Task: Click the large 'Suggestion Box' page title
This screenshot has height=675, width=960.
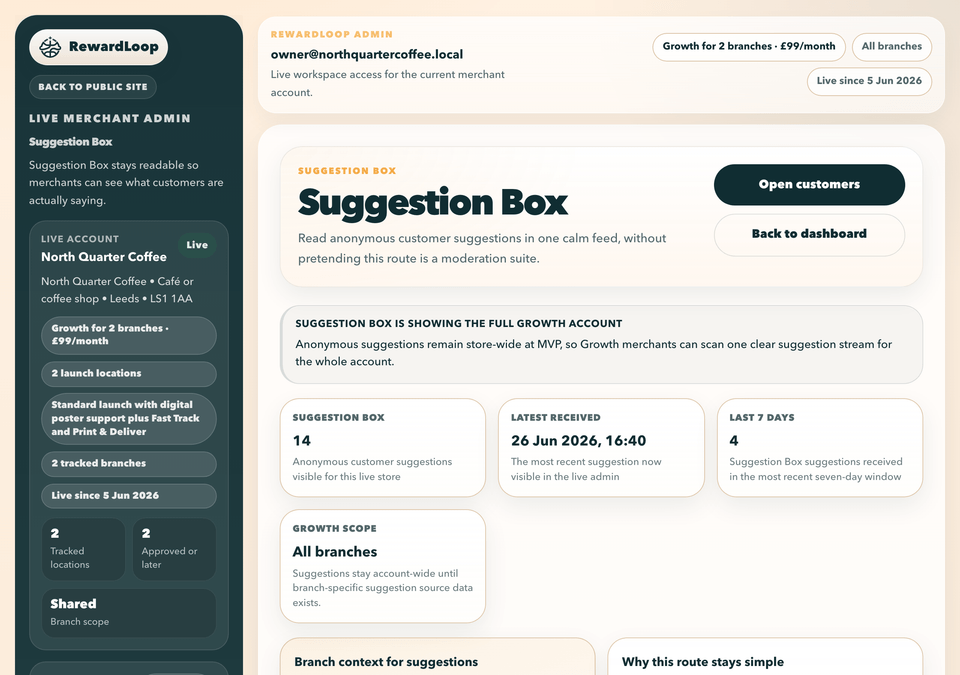Action: (x=433, y=203)
